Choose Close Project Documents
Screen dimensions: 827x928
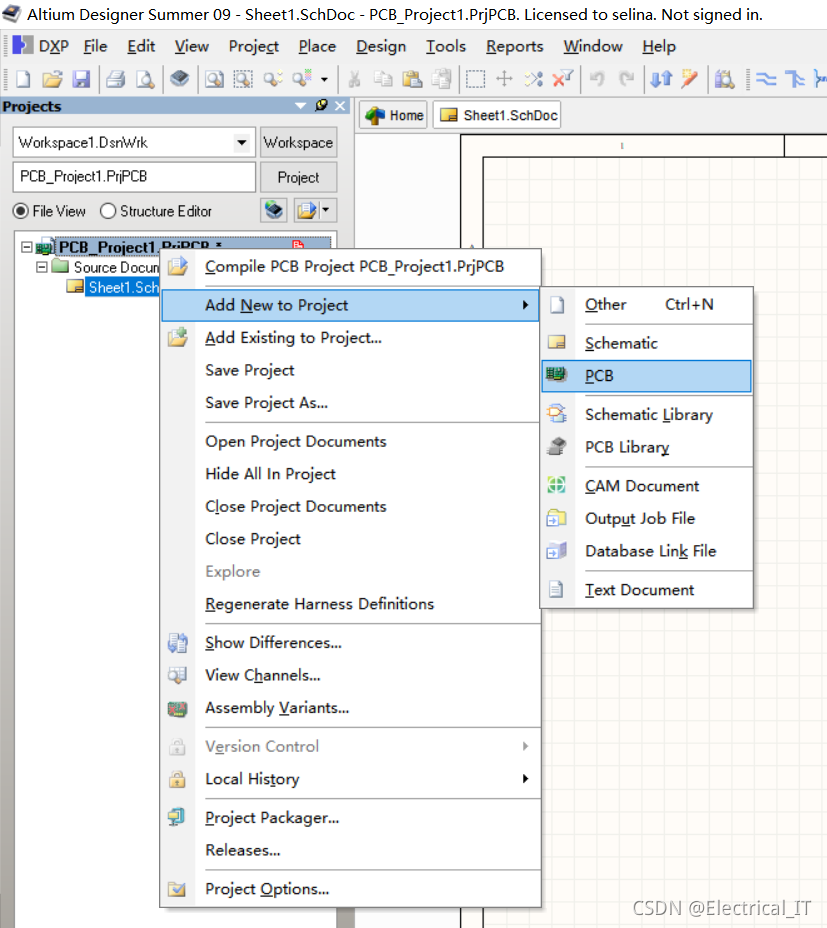[x=351, y=507]
